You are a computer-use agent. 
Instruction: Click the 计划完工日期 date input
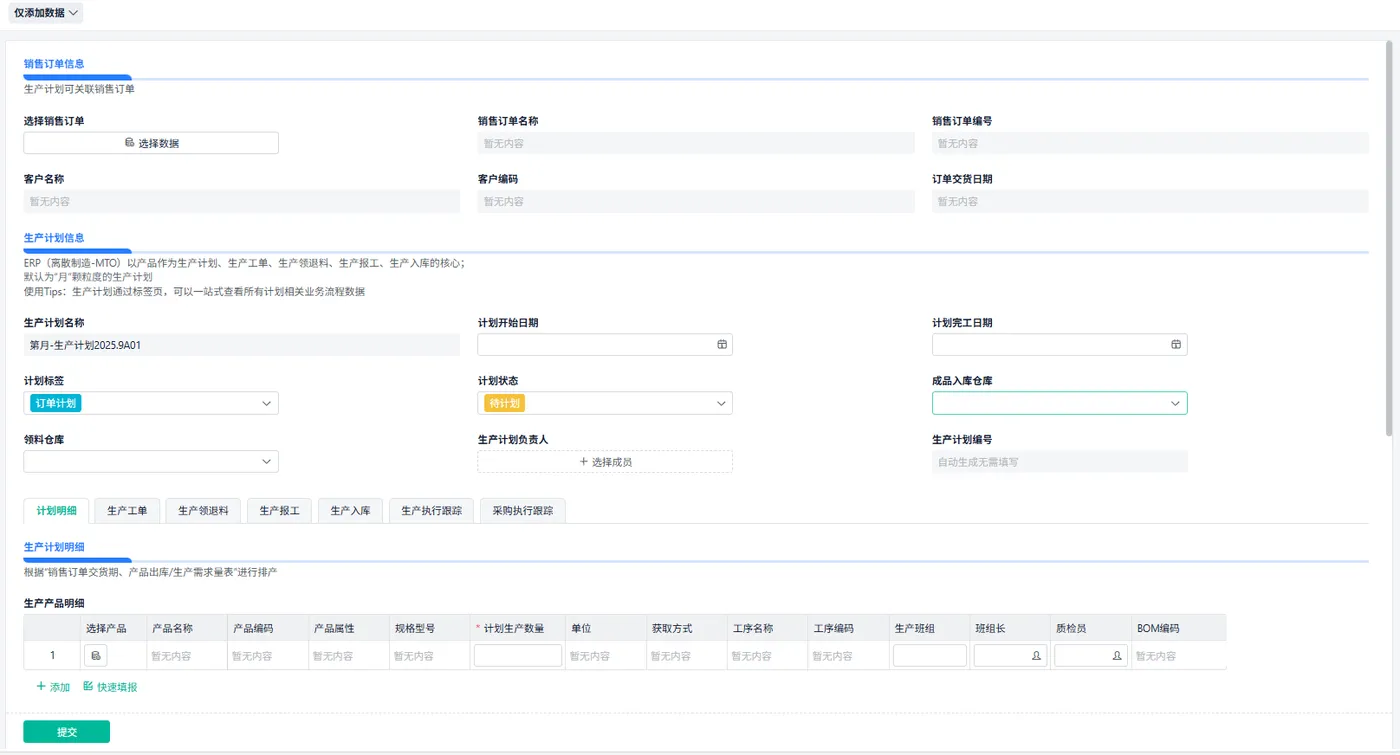pos(1059,344)
